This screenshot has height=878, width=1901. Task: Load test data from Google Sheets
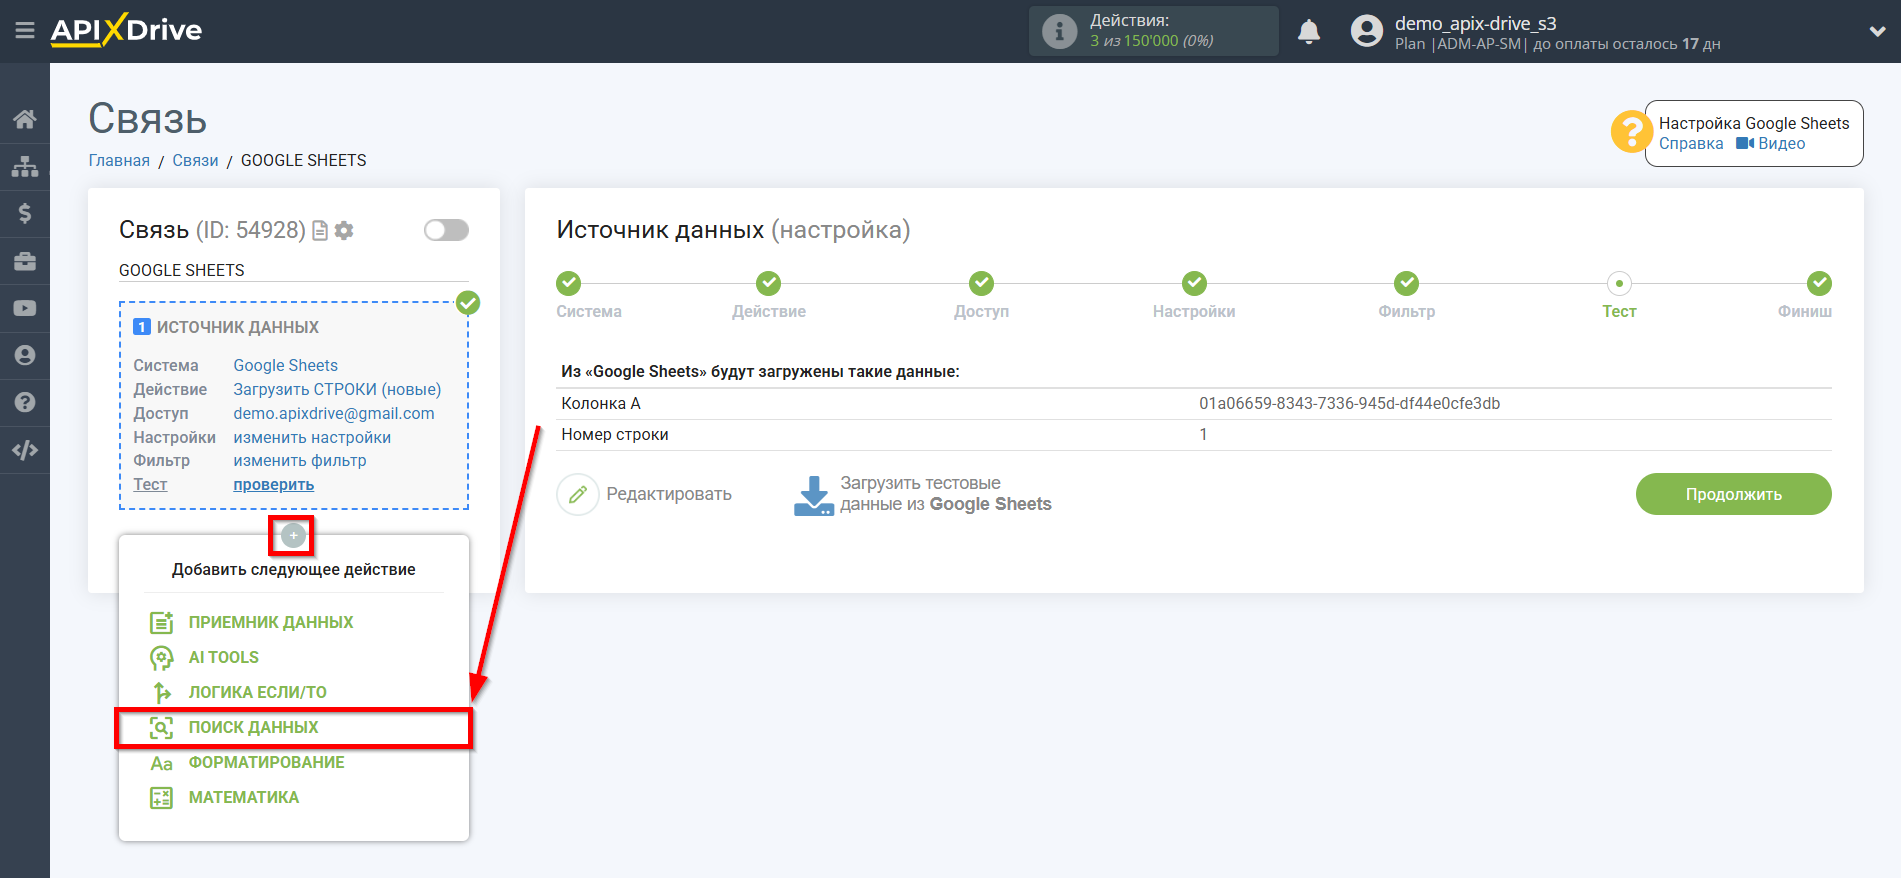pos(923,494)
